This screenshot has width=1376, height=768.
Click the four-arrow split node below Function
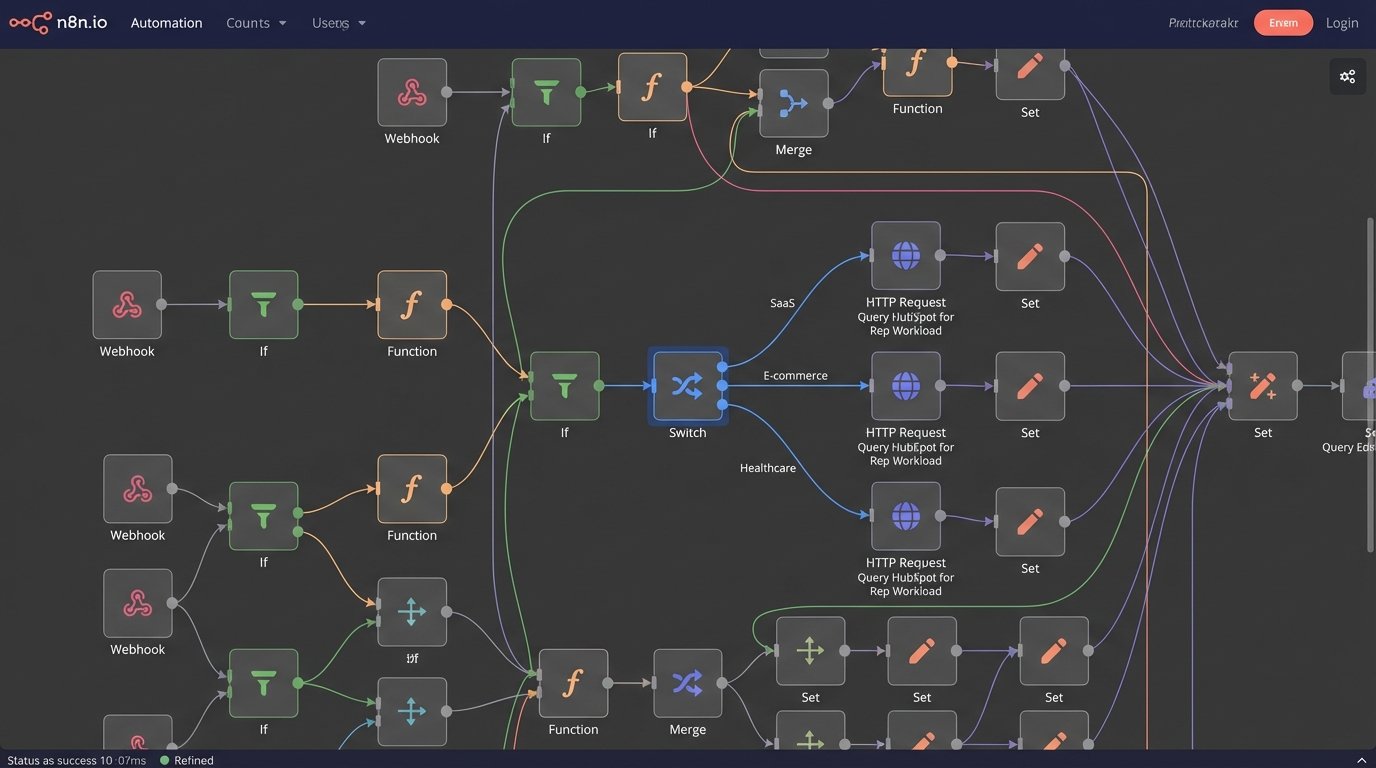point(412,611)
